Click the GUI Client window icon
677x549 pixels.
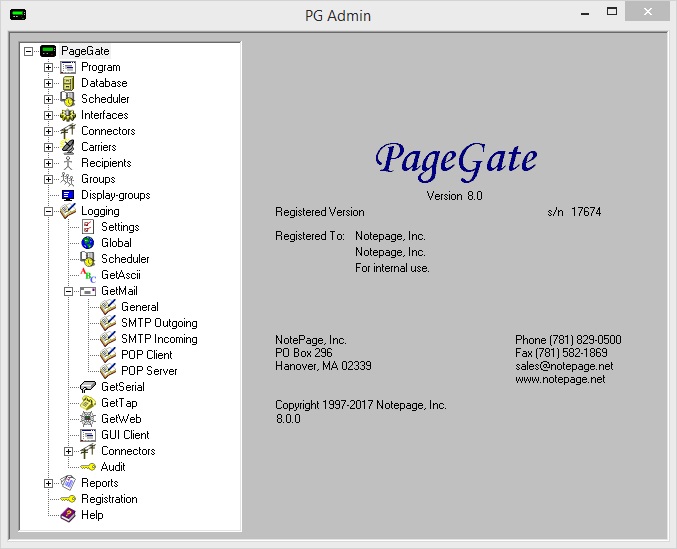pyautogui.click(x=88, y=435)
